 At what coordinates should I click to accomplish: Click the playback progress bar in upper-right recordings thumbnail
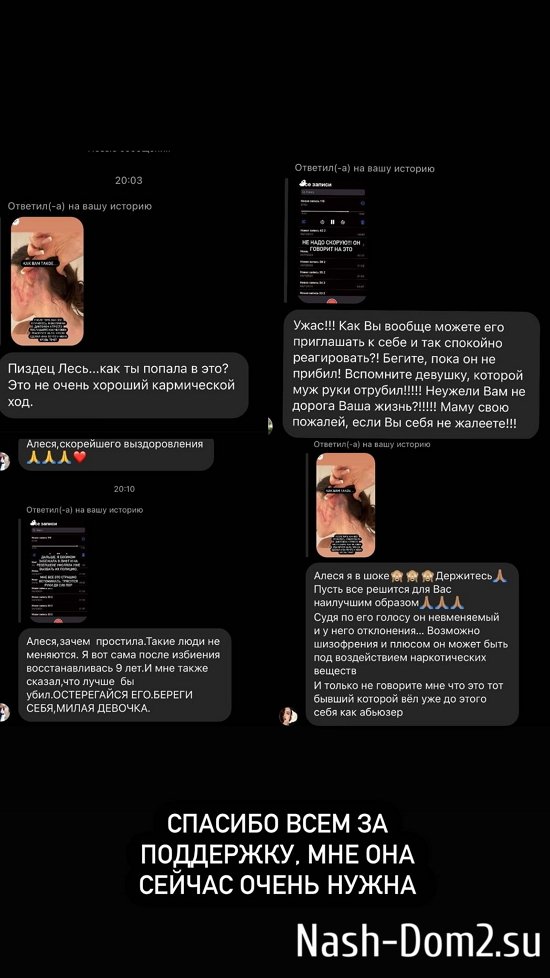332,211
